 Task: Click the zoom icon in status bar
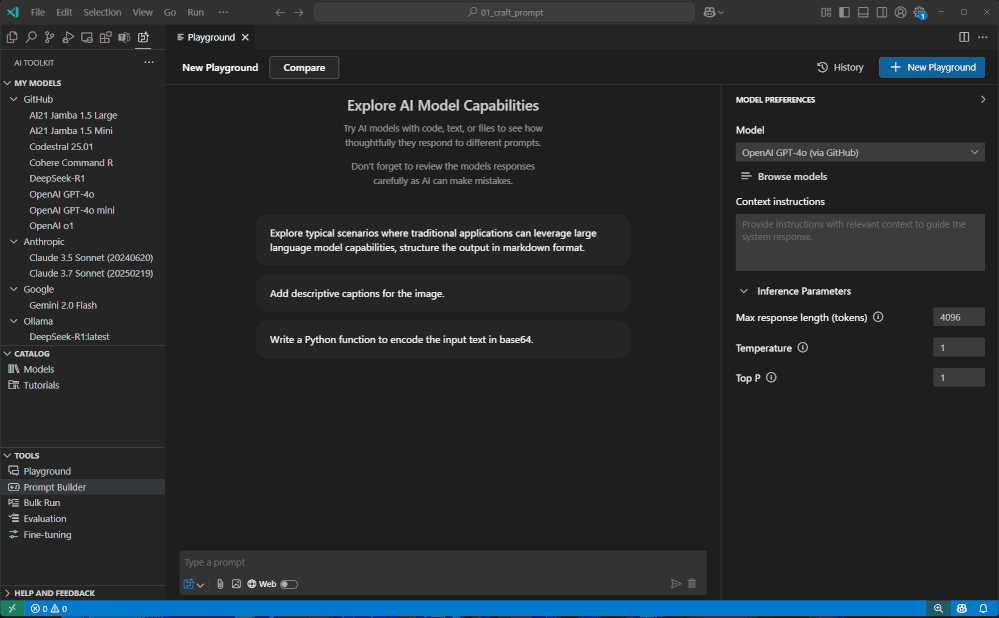click(938, 608)
